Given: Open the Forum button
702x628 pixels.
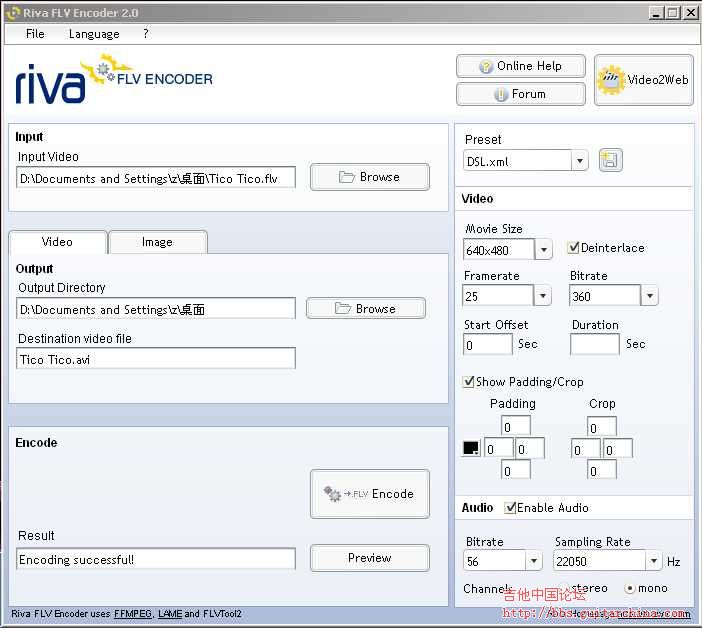Looking at the screenshot, I should click(520, 94).
